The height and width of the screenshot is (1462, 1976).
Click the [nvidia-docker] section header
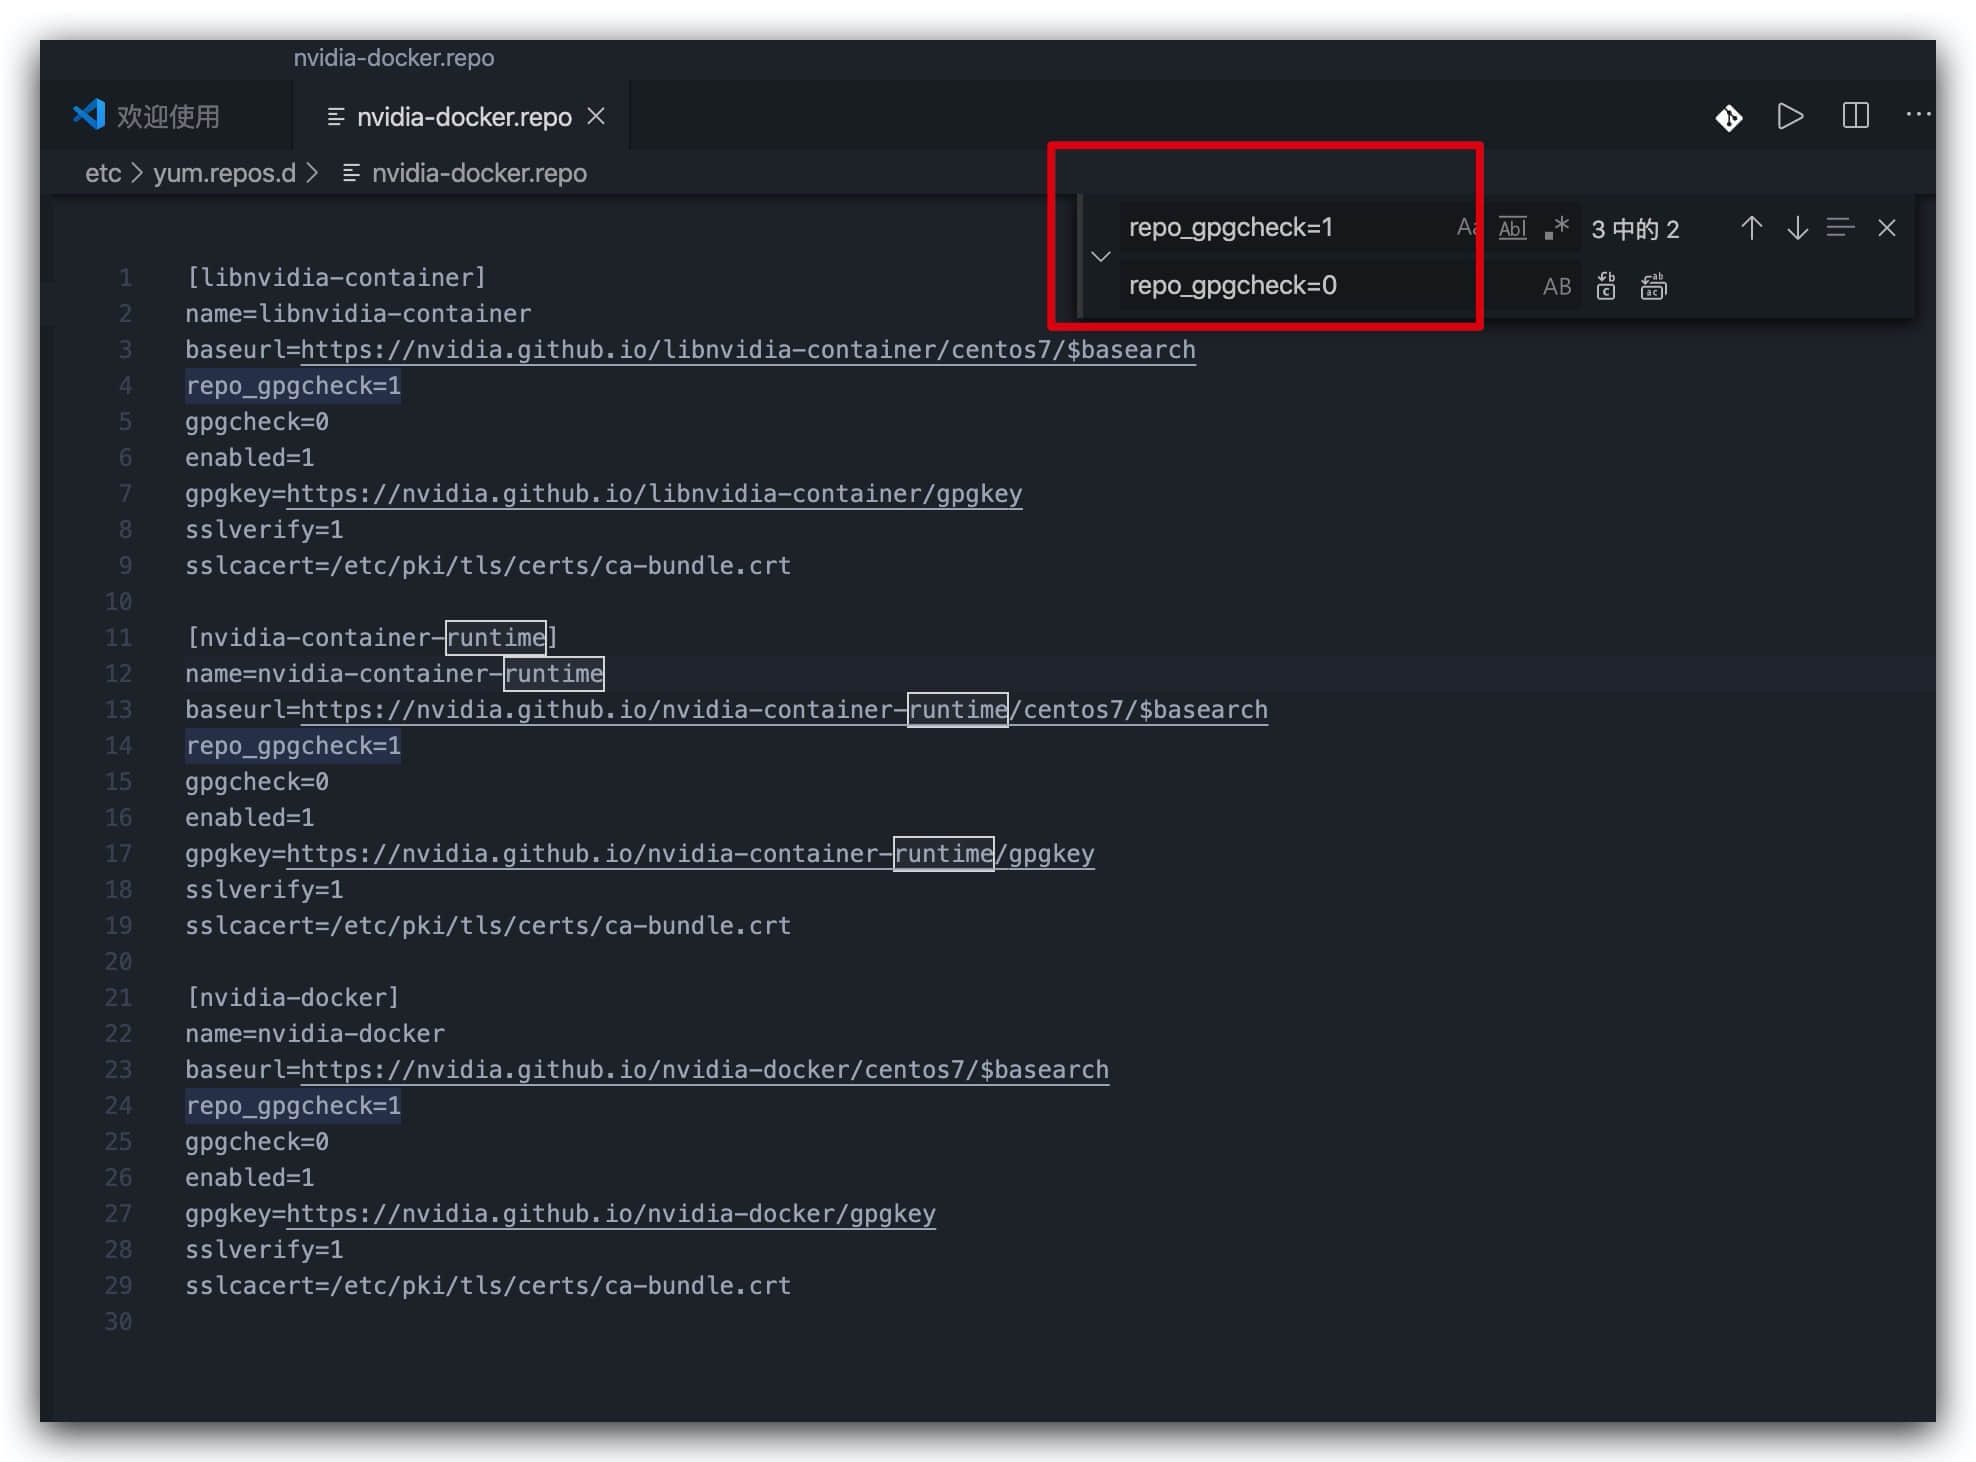point(293,998)
